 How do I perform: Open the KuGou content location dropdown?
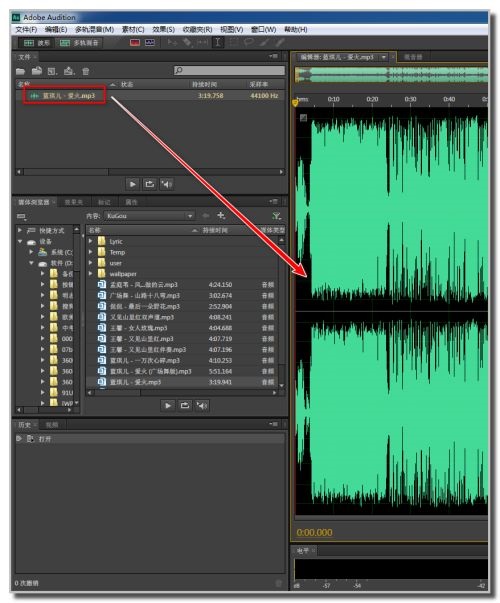149,216
